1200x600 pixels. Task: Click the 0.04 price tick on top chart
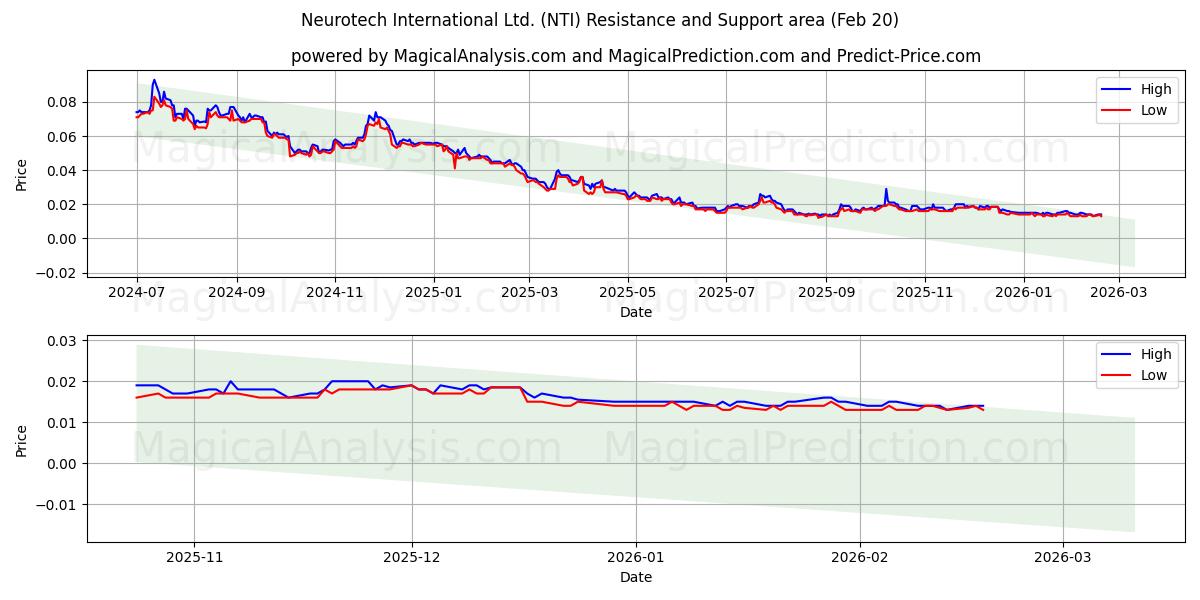(63, 170)
